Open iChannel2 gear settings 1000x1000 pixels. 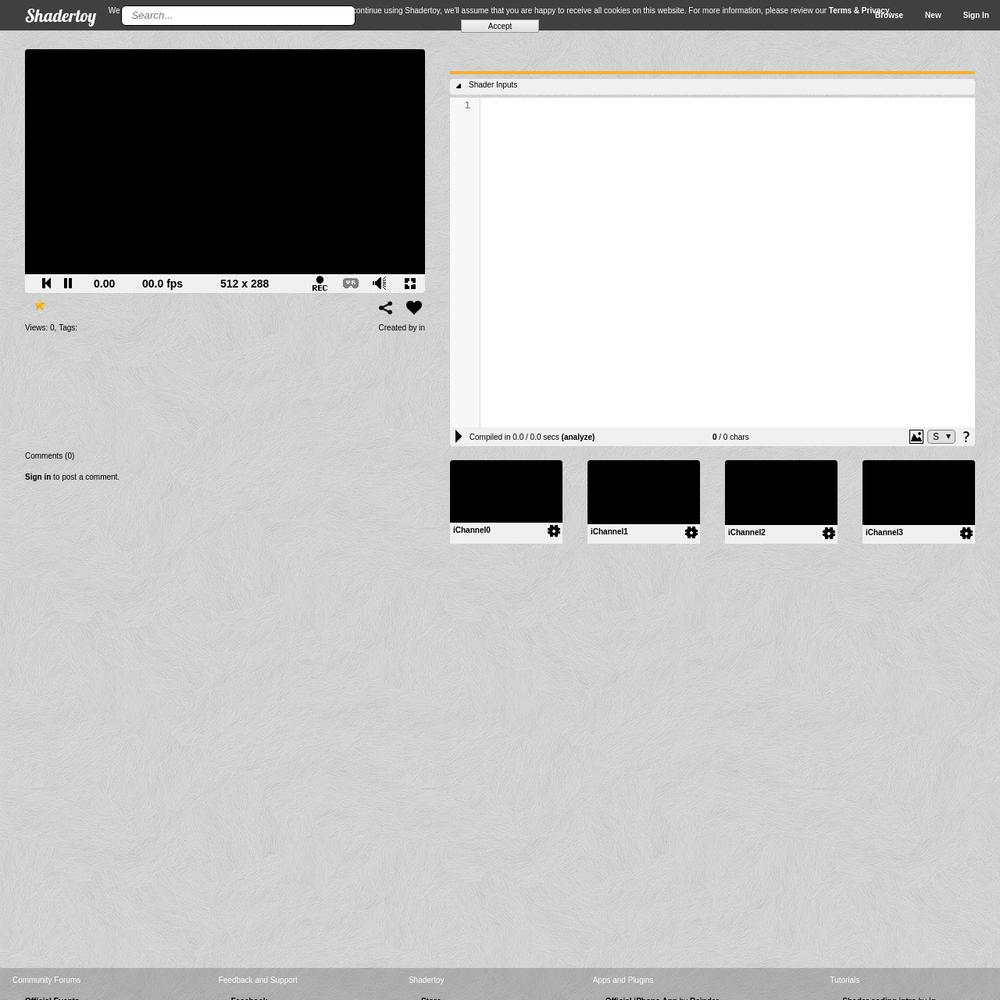click(x=828, y=533)
